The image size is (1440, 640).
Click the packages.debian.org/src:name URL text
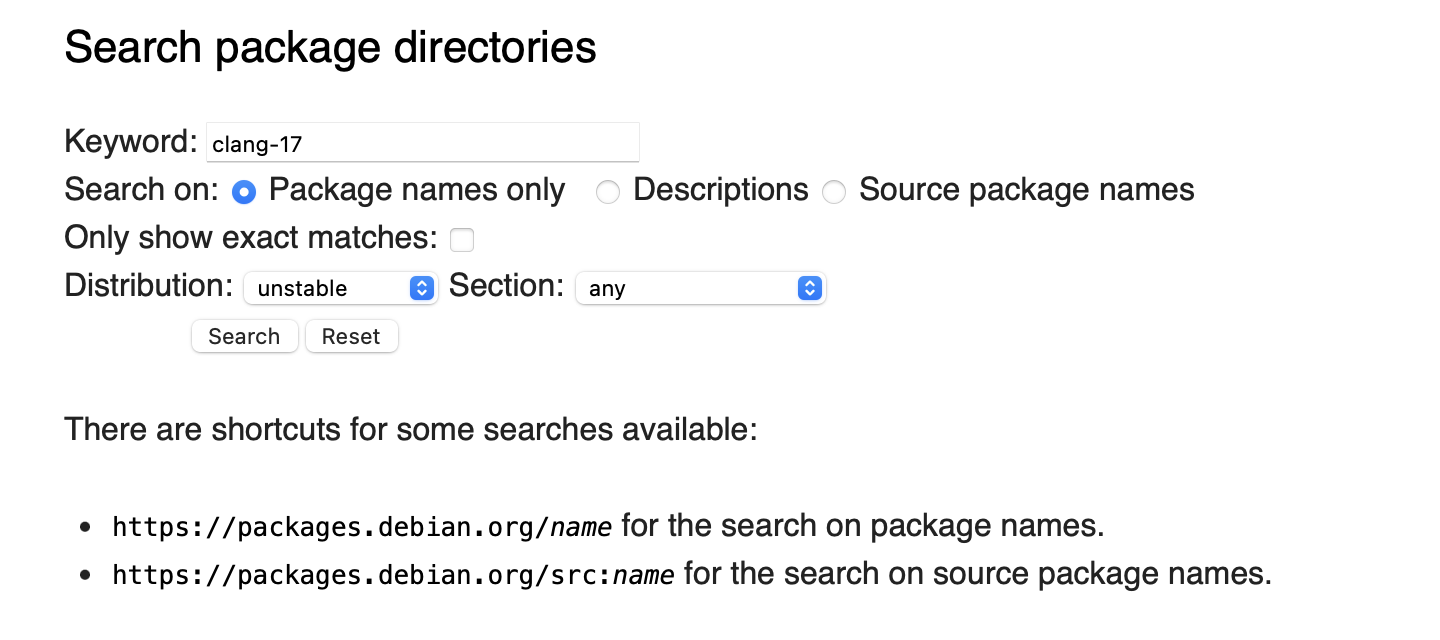[393, 575]
